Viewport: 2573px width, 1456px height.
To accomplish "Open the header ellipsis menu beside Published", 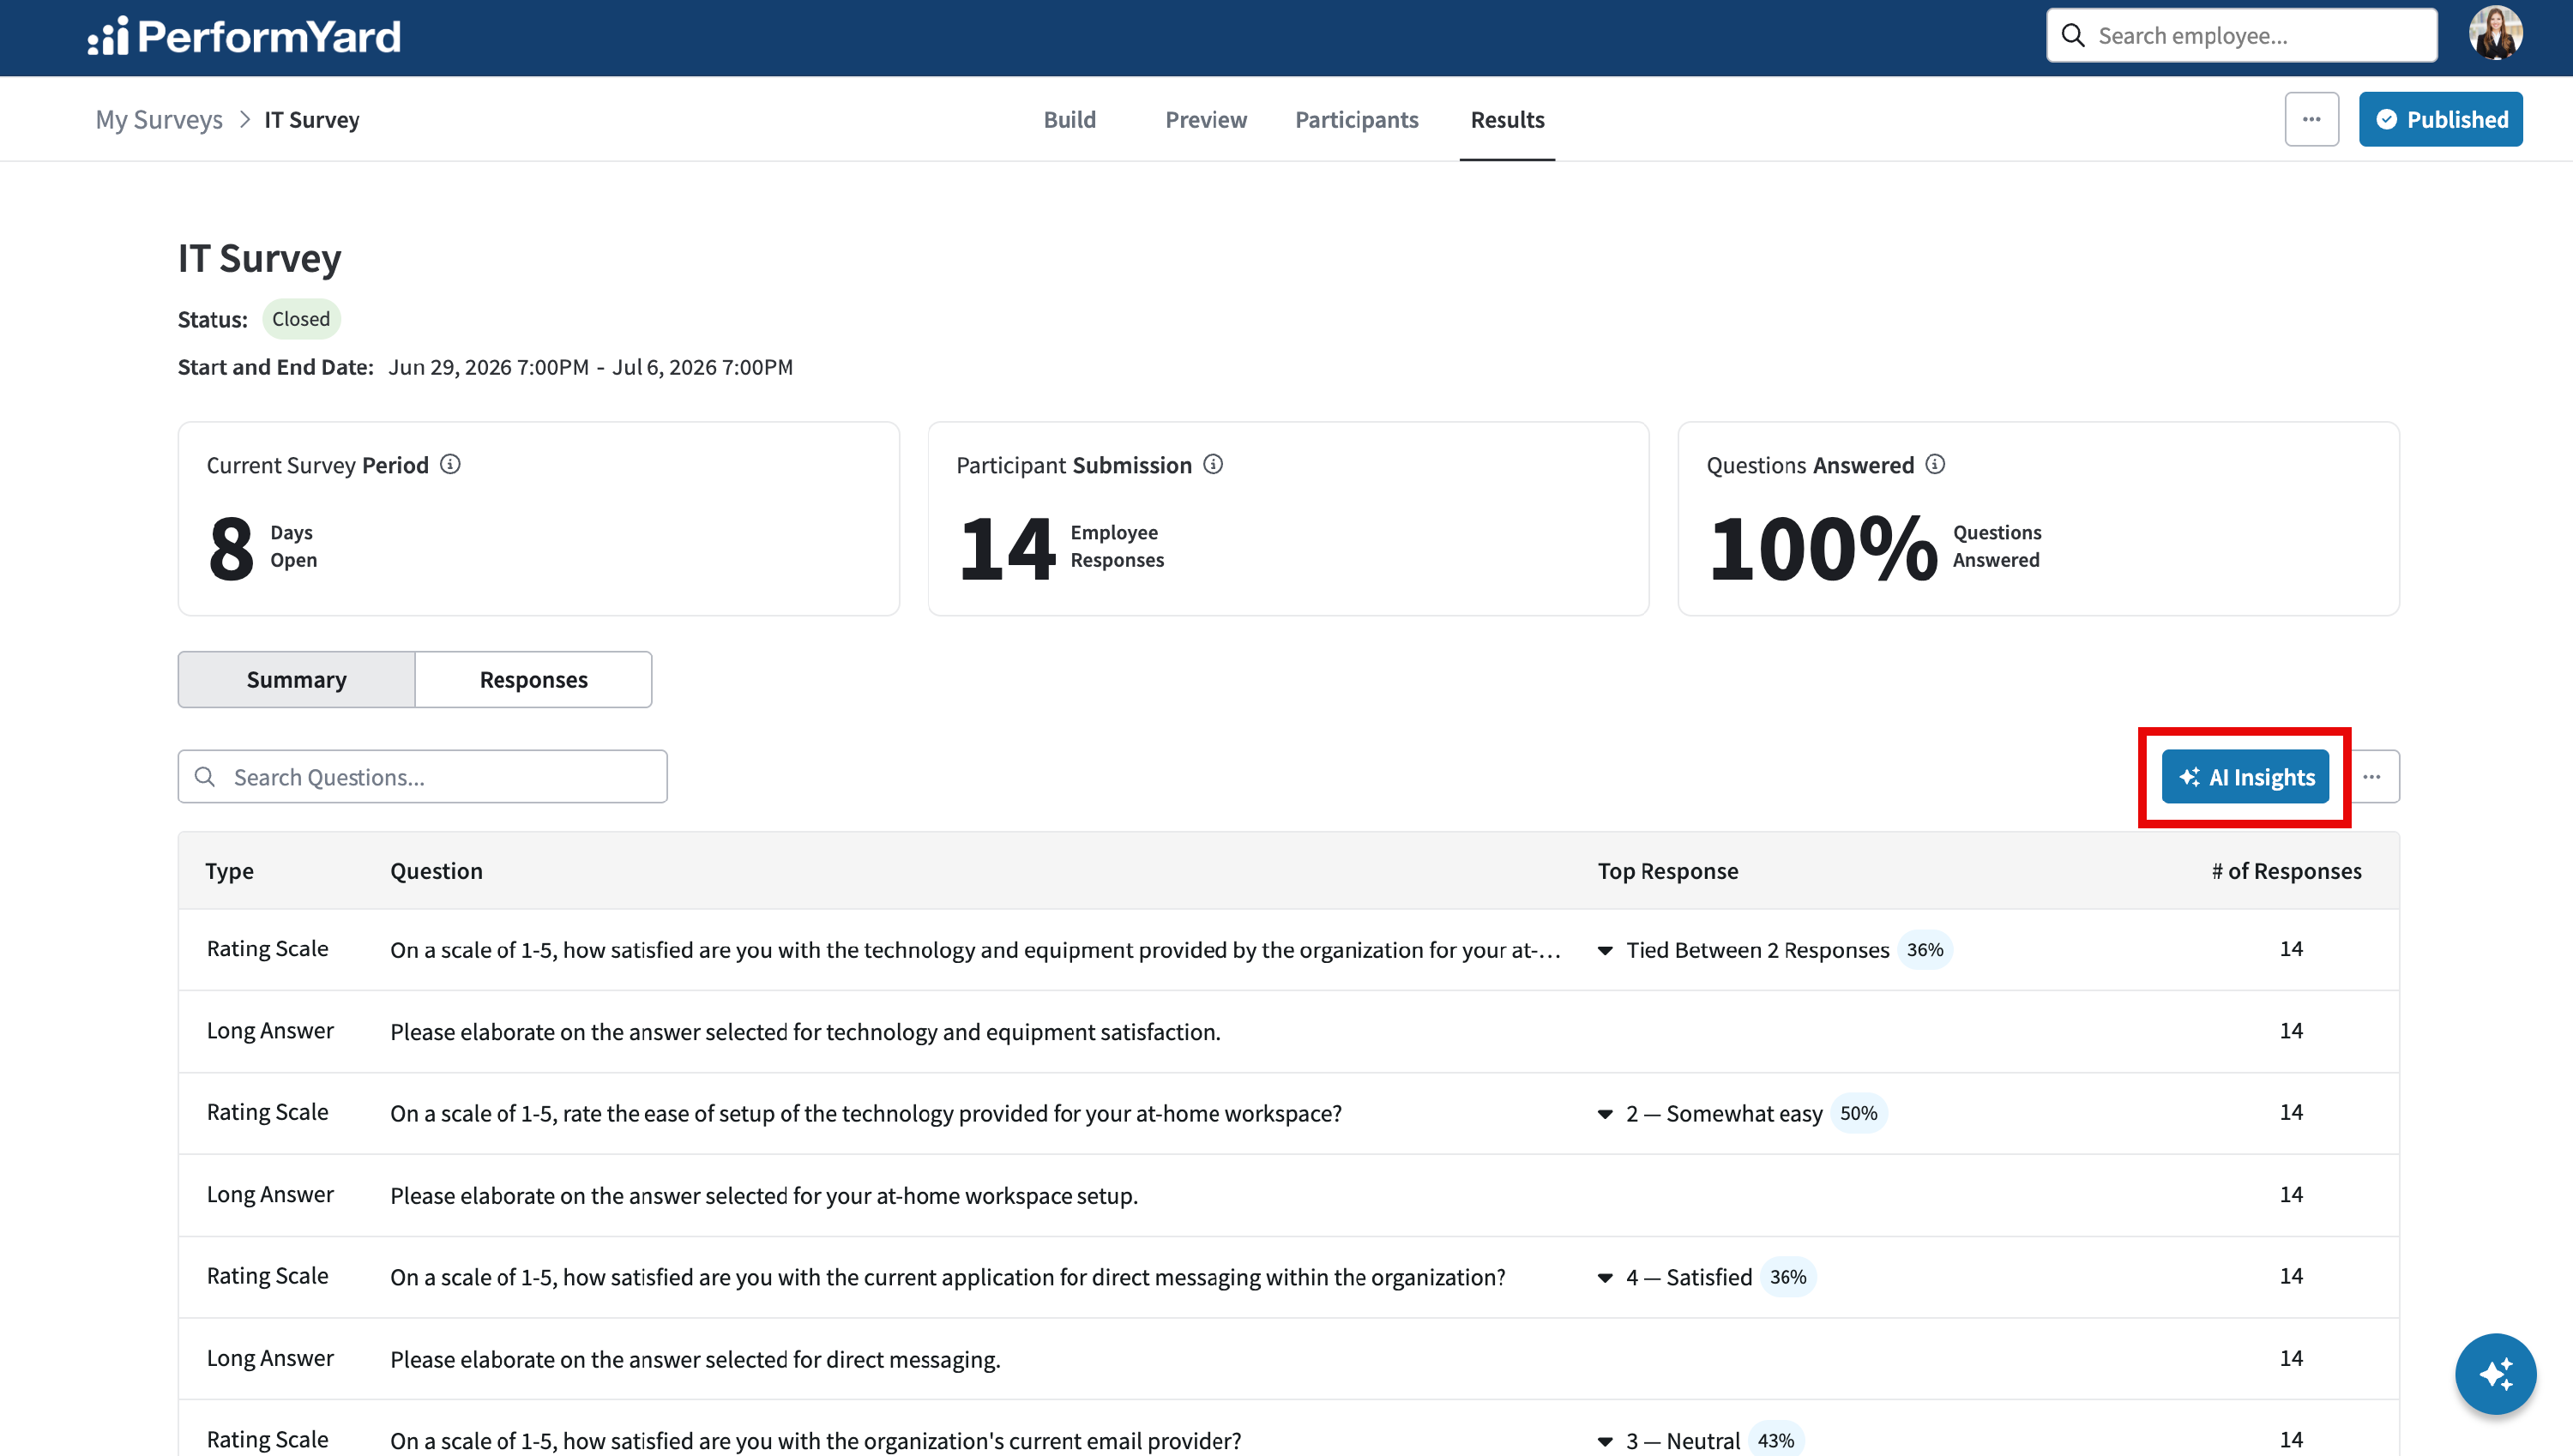I will pos(2311,119).
